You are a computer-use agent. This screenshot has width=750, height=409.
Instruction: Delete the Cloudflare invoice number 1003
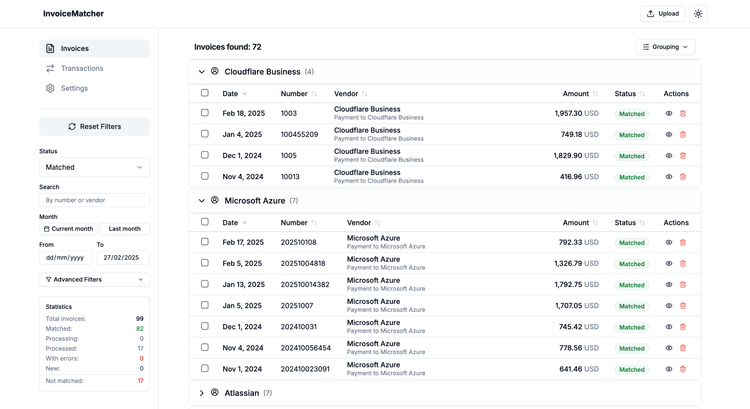[683, 113]
